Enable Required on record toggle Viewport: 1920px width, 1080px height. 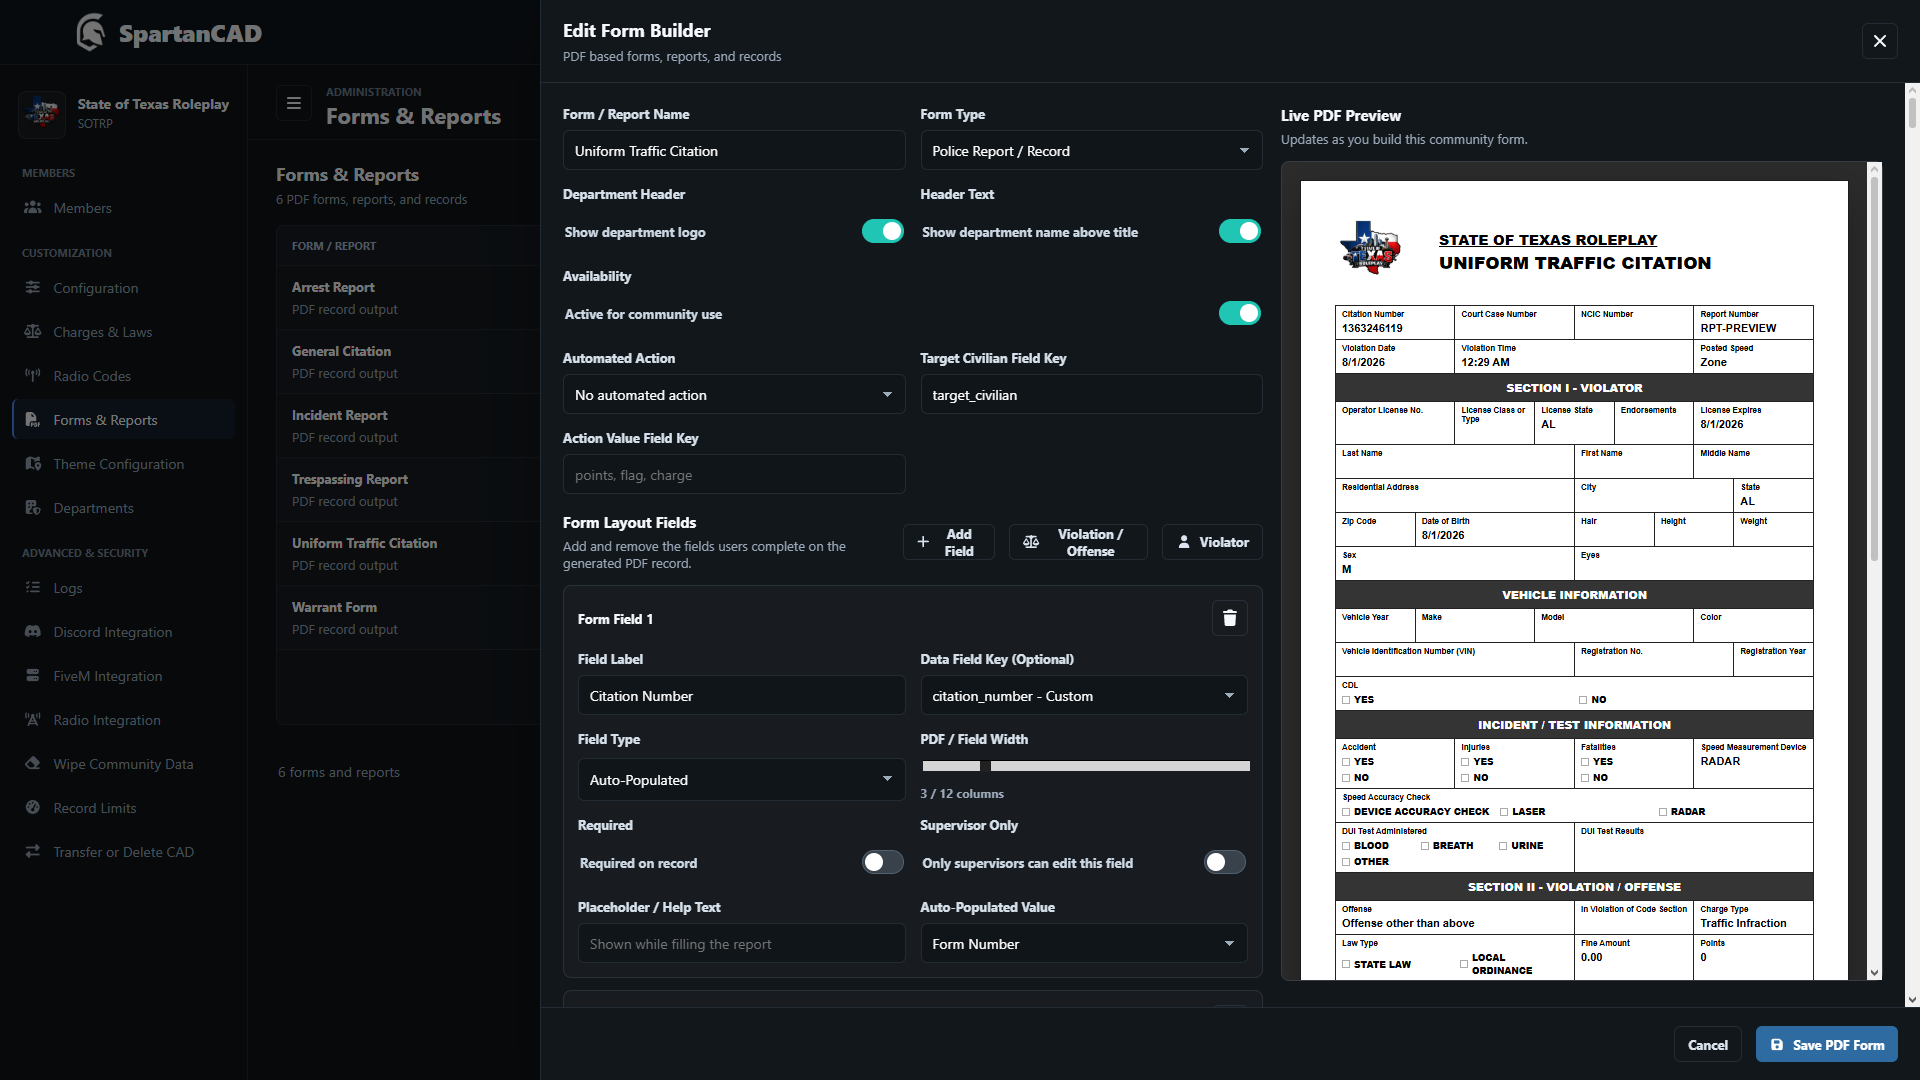point(883,862)
